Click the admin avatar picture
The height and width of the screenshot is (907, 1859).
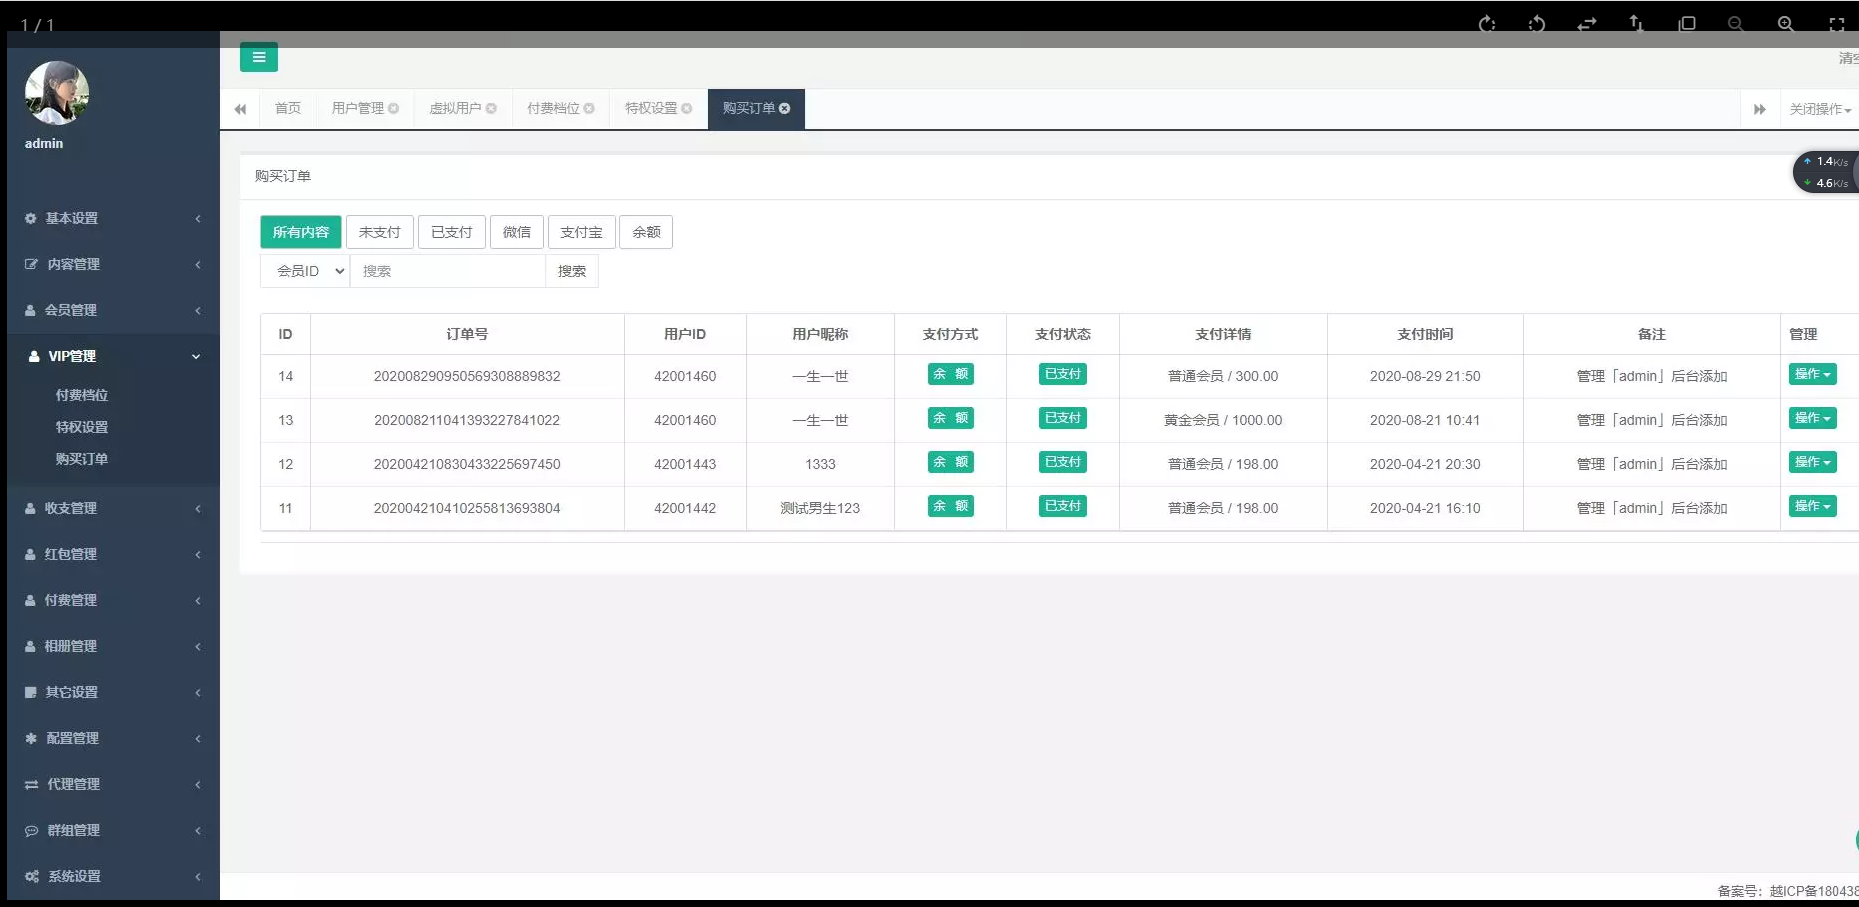[57, 93]
